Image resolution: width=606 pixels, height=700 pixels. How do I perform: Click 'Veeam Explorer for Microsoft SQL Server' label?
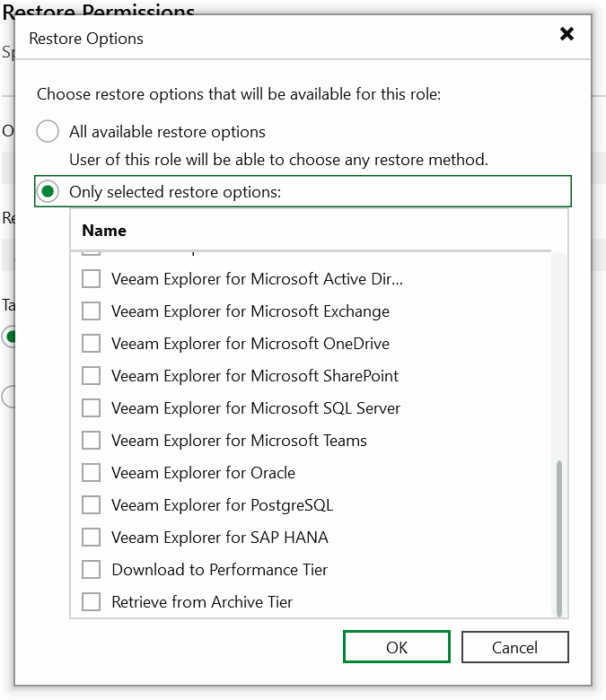[255, 408]
